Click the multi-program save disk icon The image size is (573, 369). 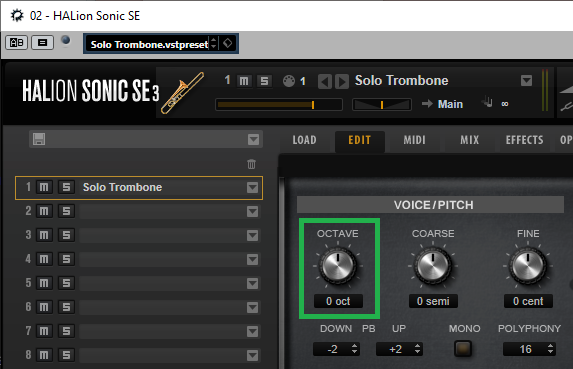coord(39,139)
